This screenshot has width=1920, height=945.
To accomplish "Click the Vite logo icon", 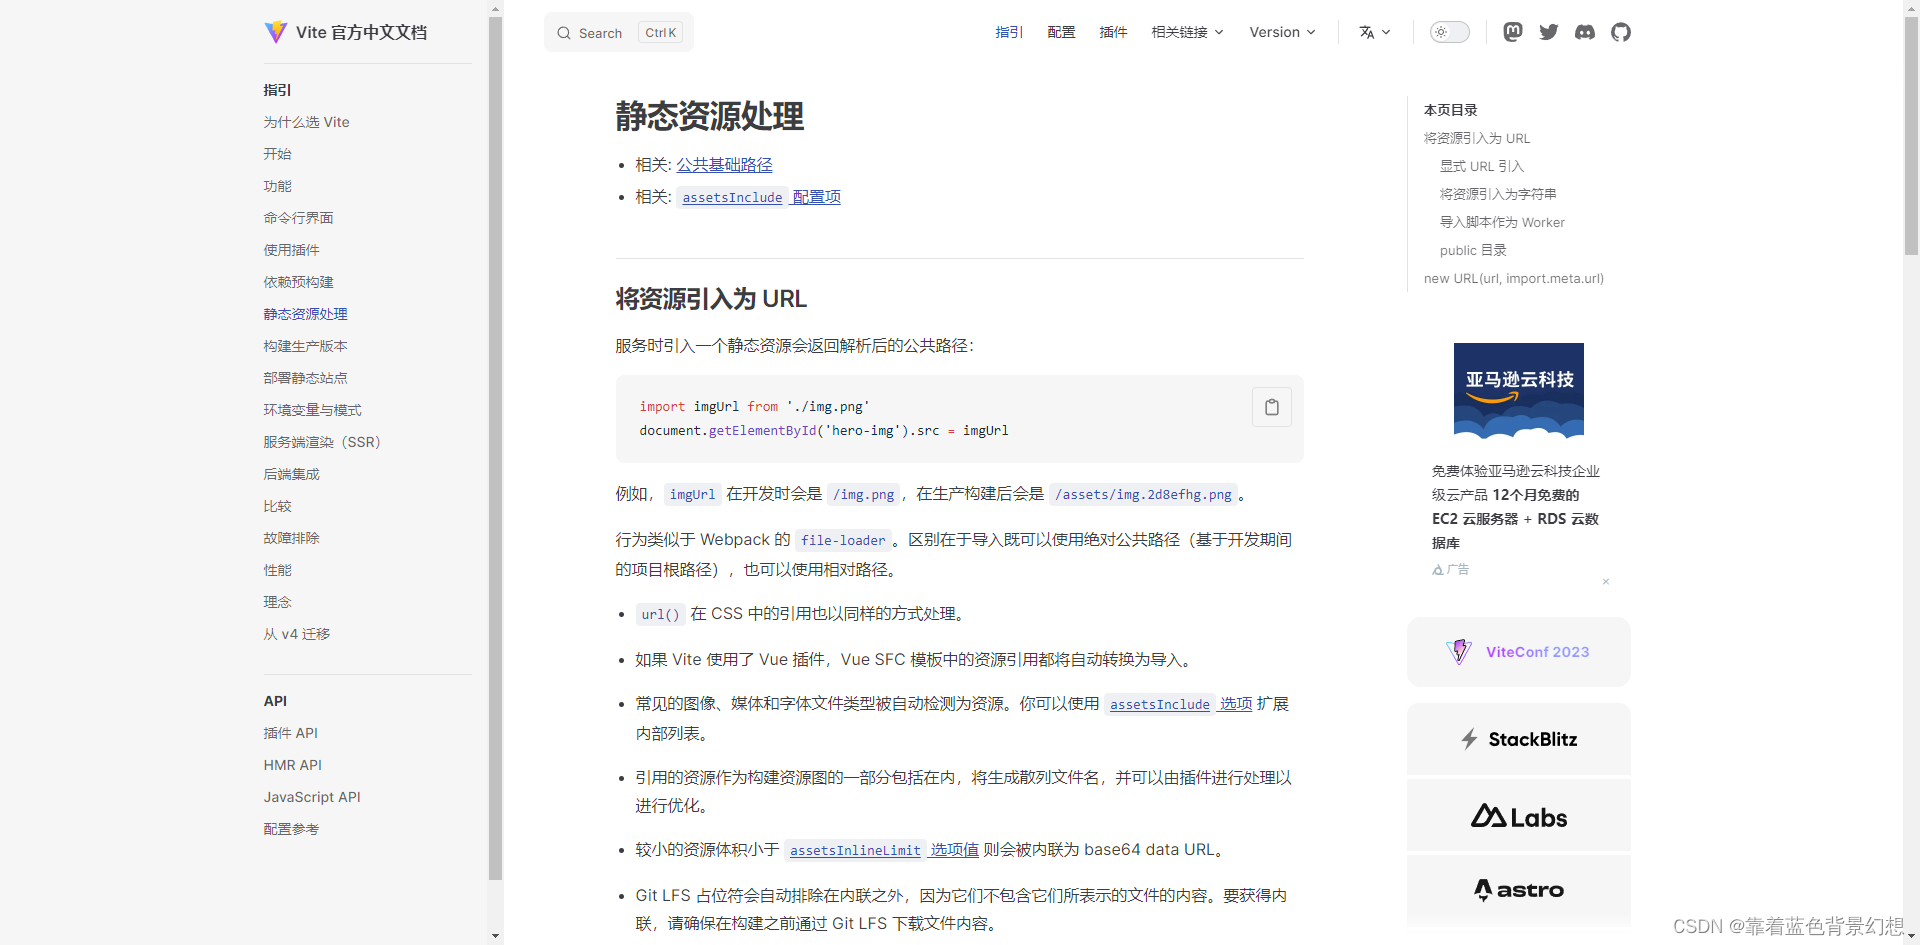I will [x=276, y=32].
